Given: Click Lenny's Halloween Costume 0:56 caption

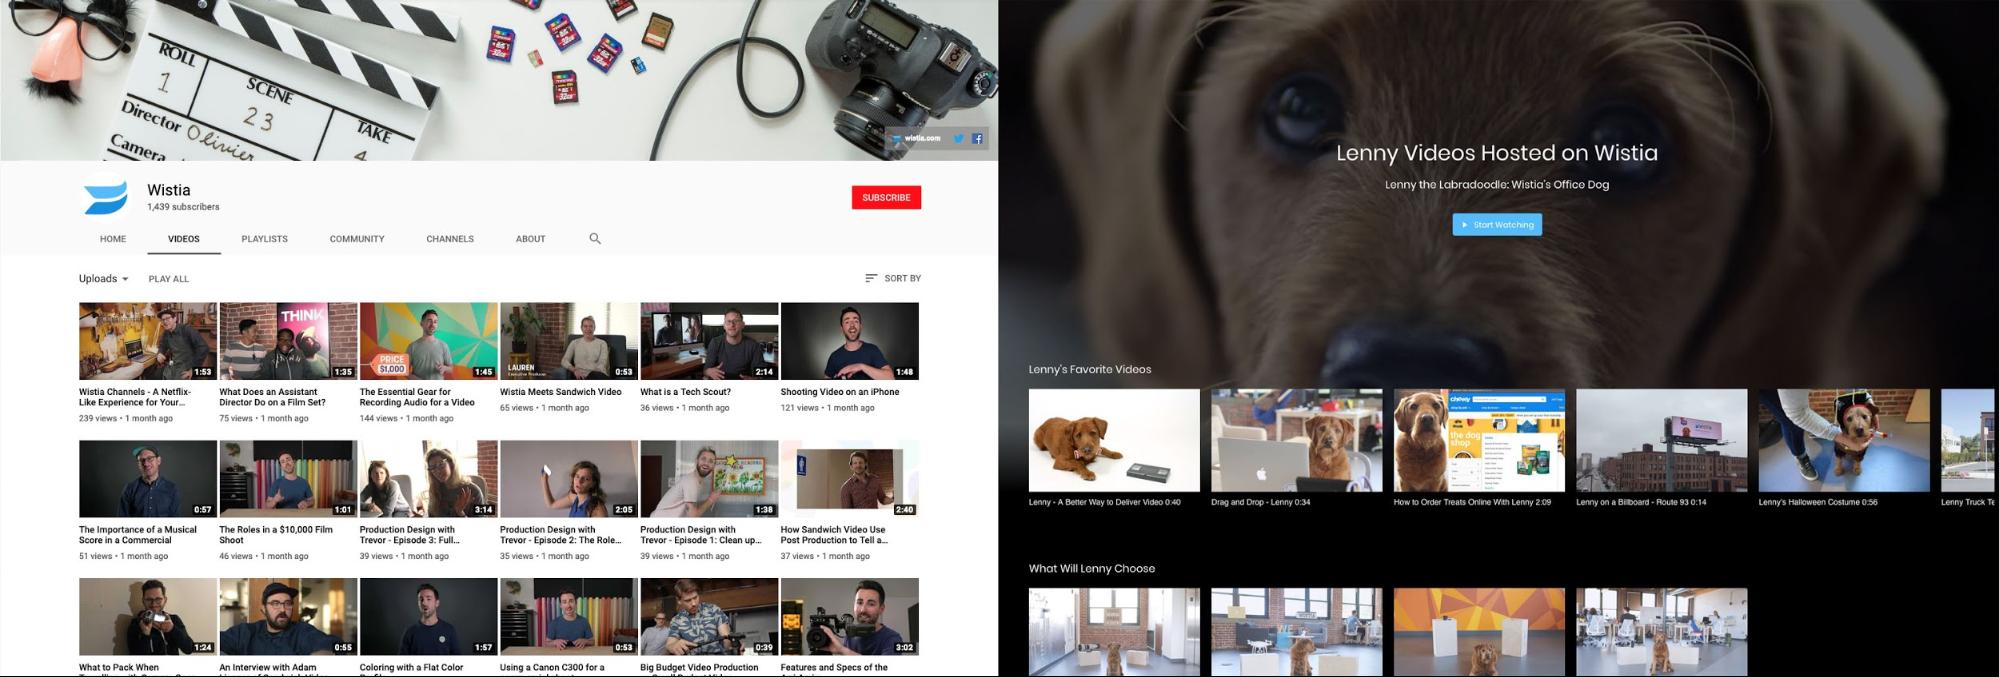Looking at the screenshot, I should tap(1818, 502).
